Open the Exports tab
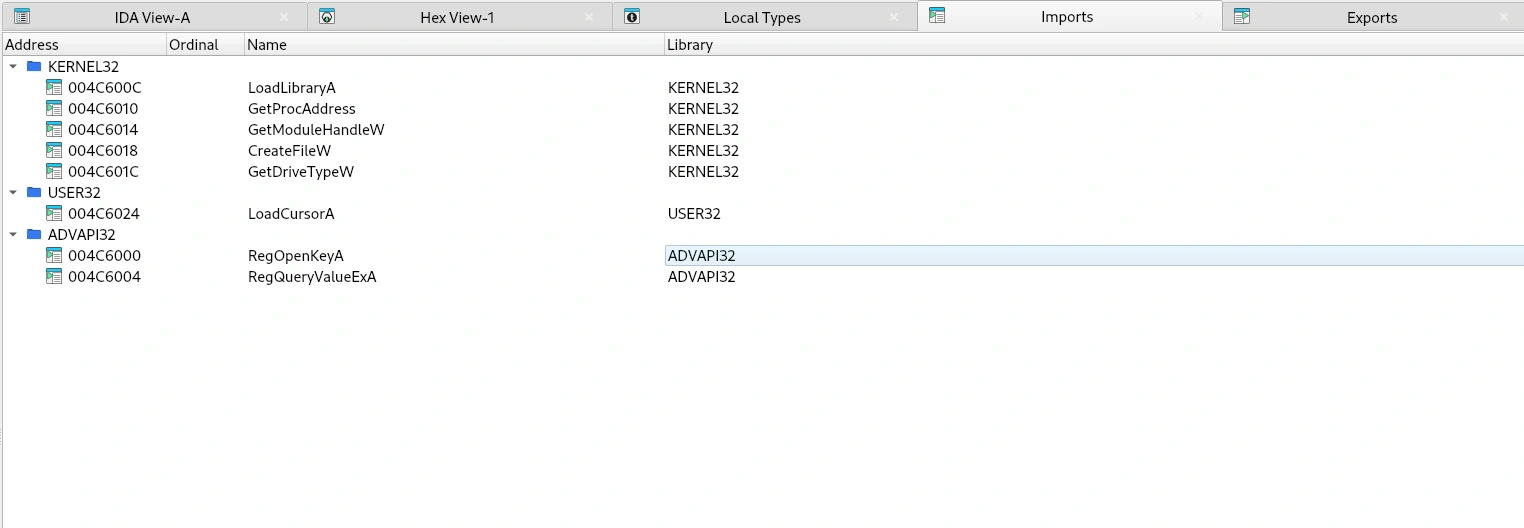The width and height of the screenshot is (1524, 528). 1372,17
